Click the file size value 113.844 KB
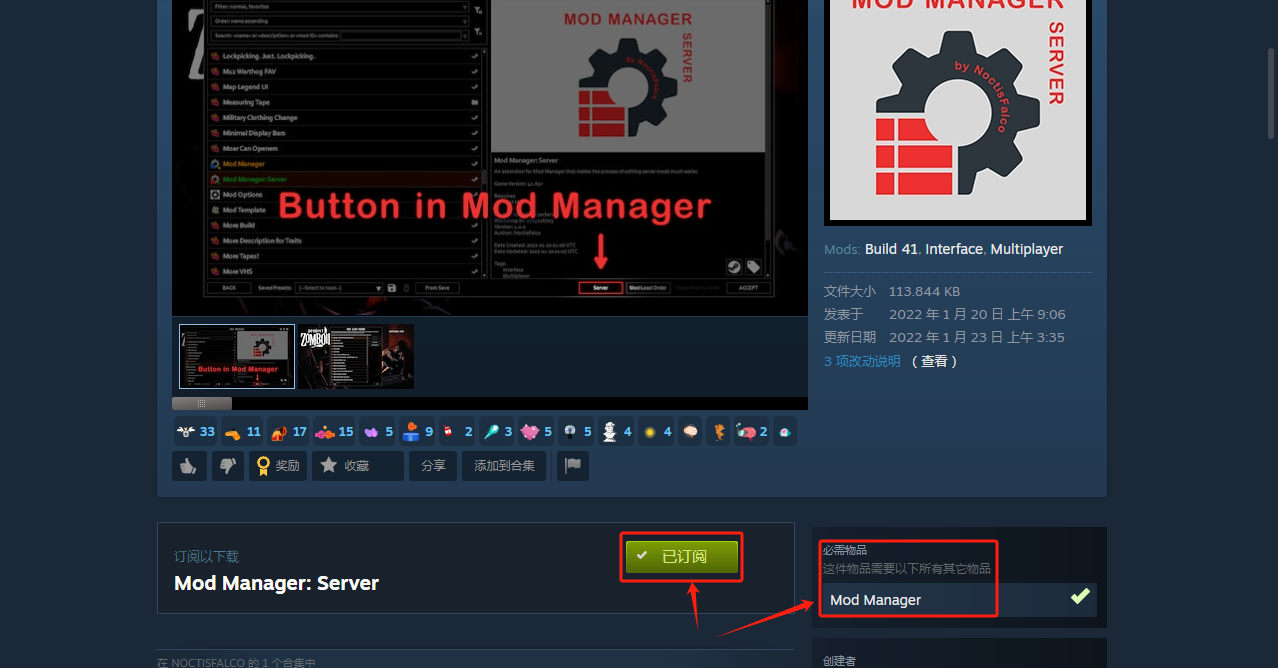This screenshot has width=1278, height=668. (924, 291)
